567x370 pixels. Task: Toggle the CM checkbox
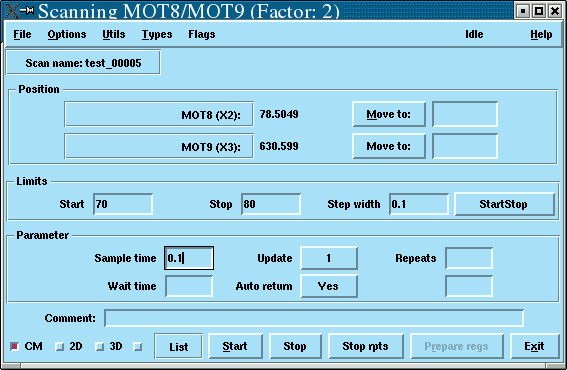[14, 346]
